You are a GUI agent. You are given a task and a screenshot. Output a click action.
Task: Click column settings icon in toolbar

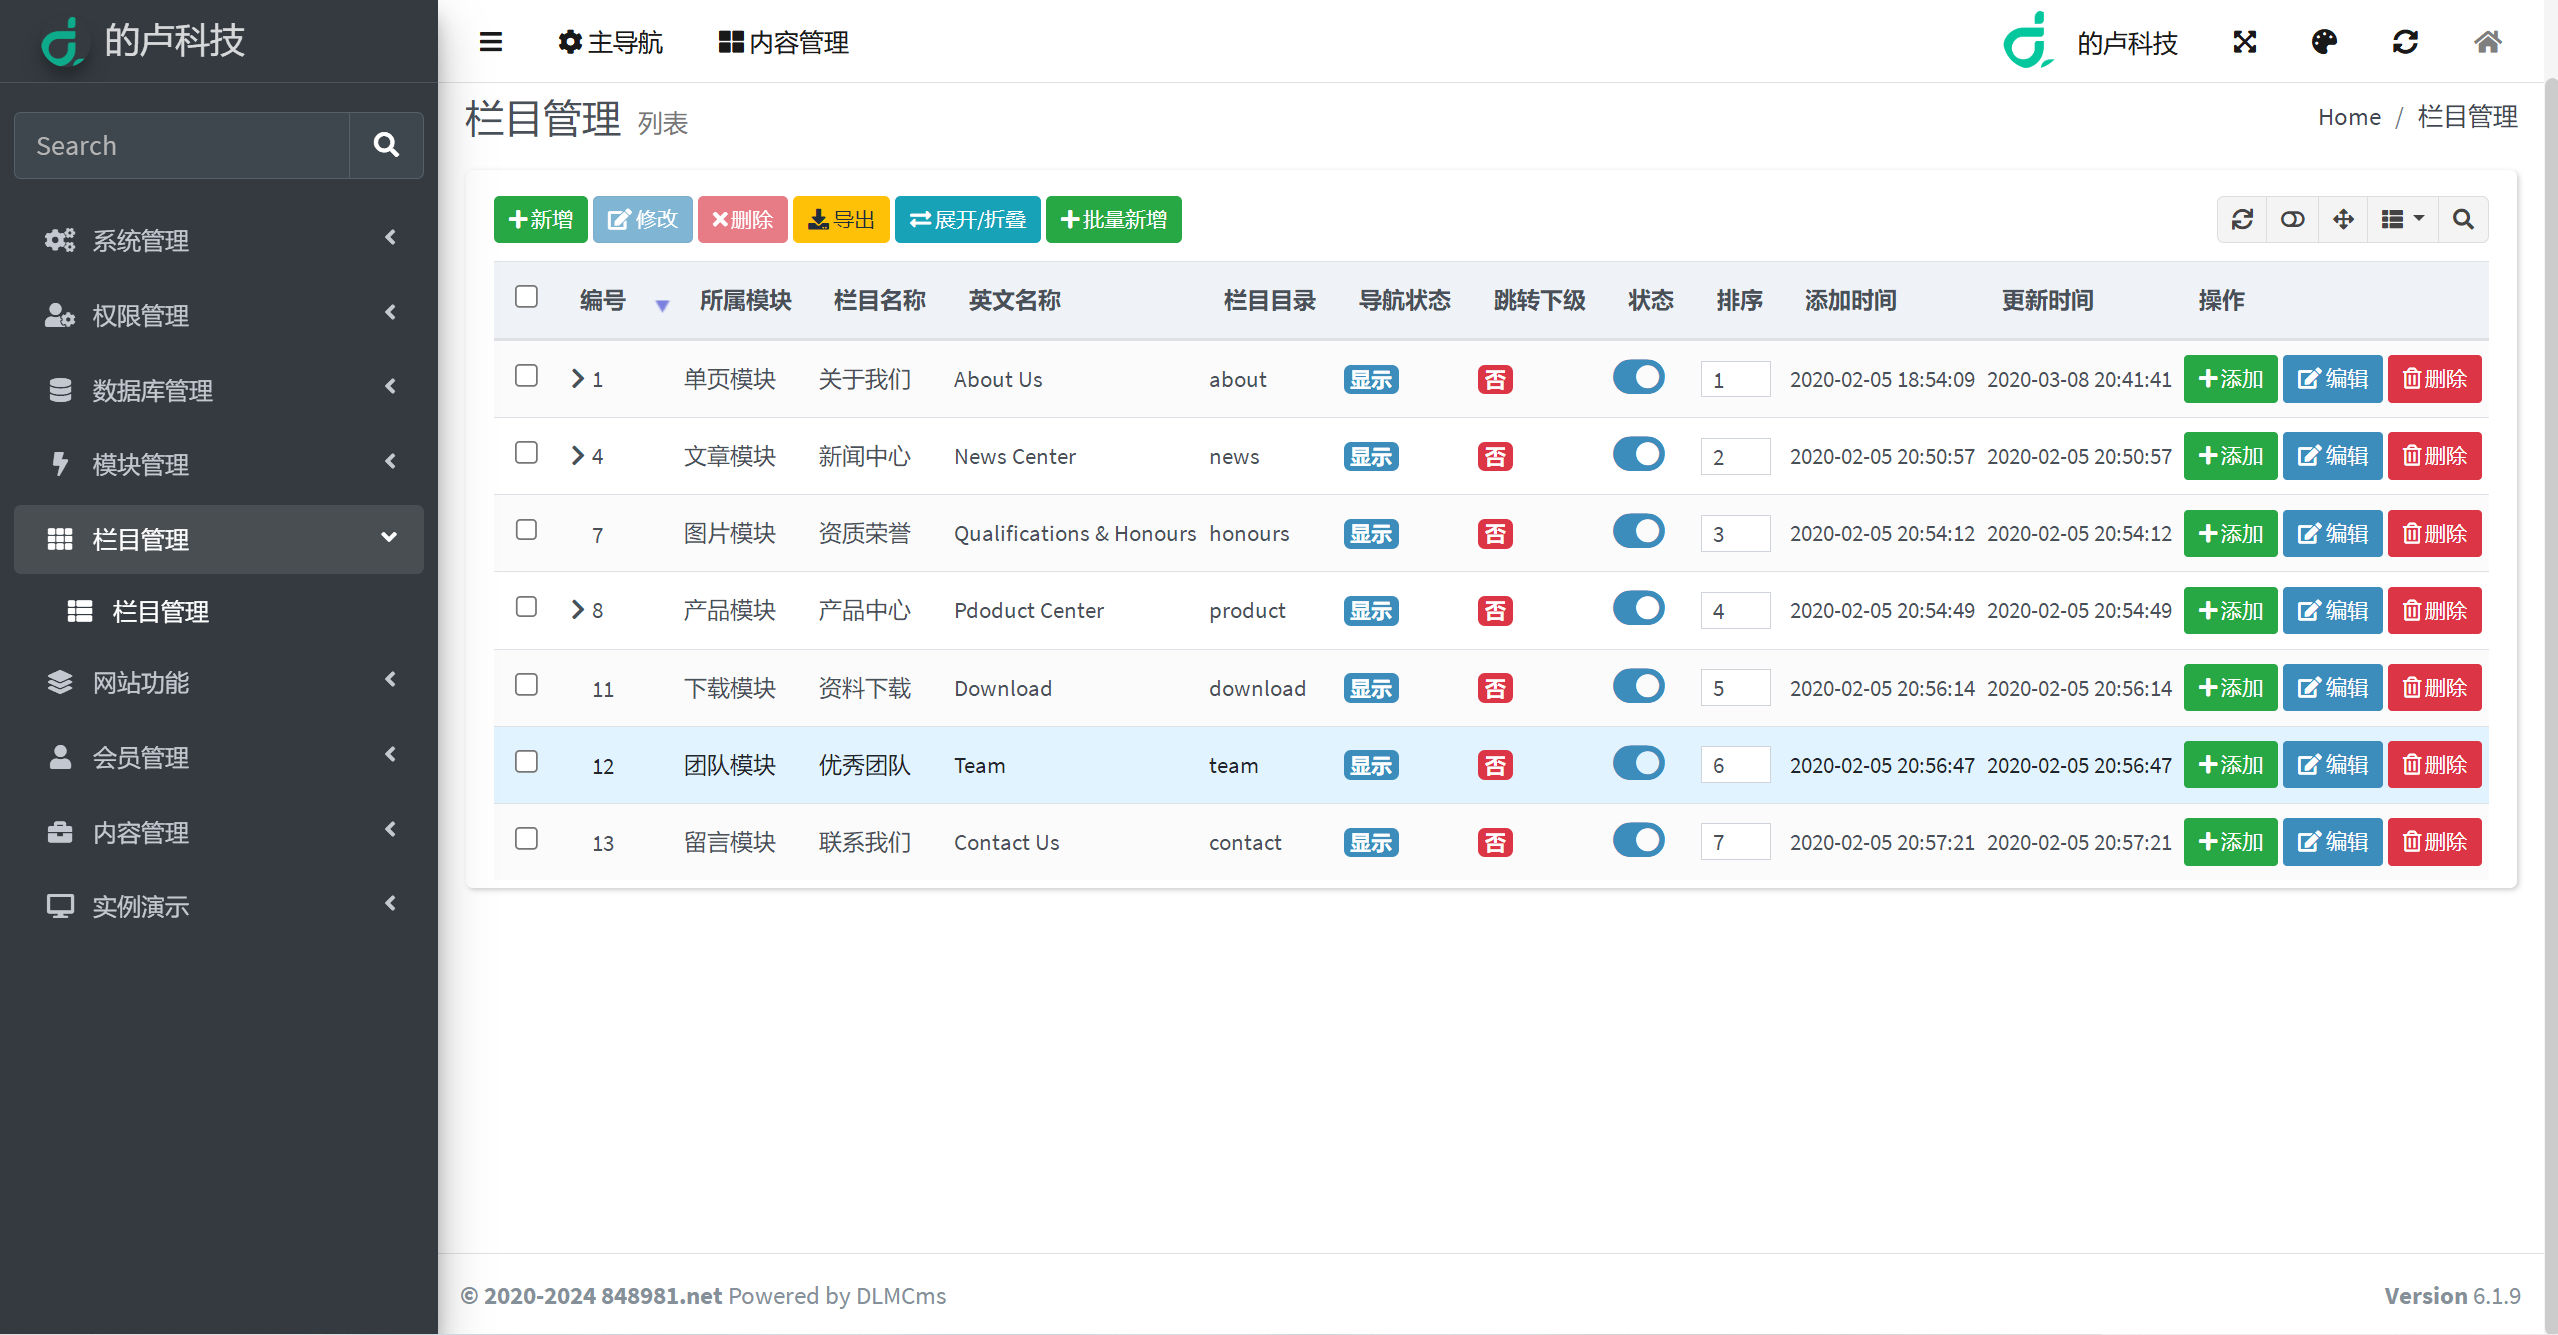click(2399, 222)
